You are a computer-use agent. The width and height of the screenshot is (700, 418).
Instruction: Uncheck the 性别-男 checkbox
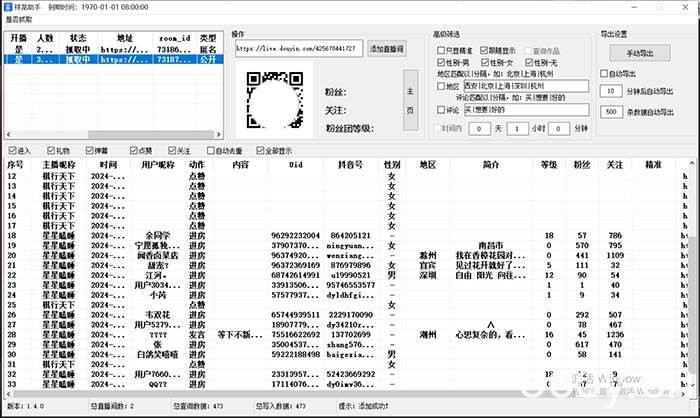point(453,63)
